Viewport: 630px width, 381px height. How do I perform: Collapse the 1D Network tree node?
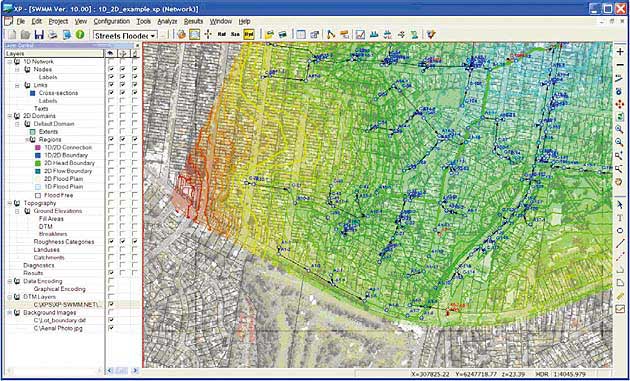pyautogui.click(x=10, y=61)
